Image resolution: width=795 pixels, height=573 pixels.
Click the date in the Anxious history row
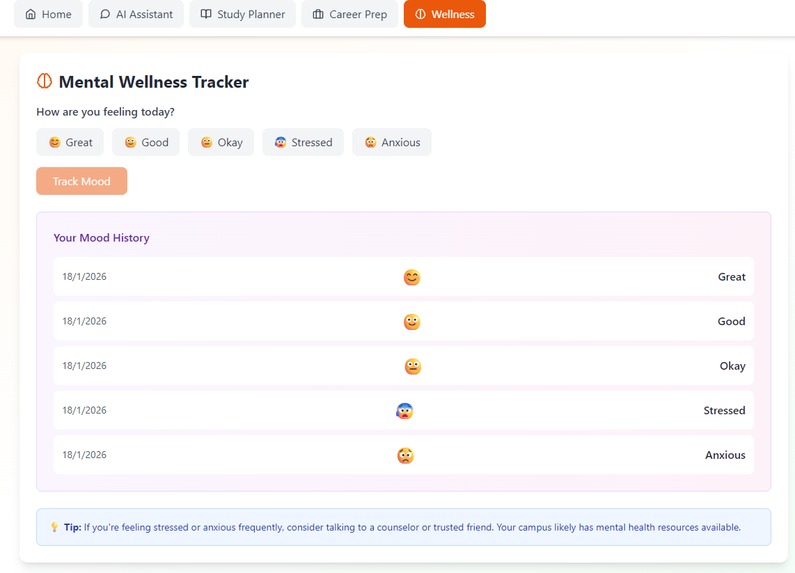[x=85, y=455]
